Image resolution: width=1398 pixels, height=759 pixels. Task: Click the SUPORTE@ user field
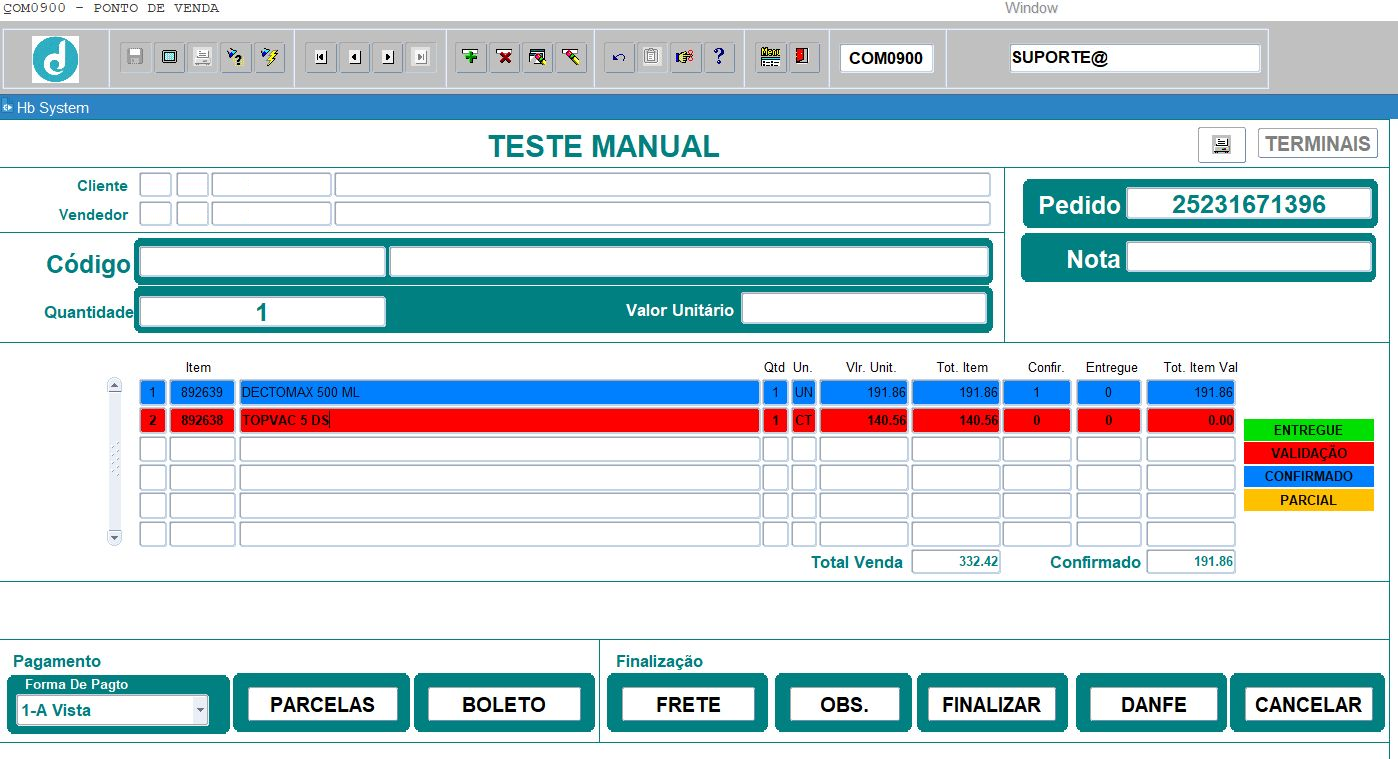pos(1135,58)
